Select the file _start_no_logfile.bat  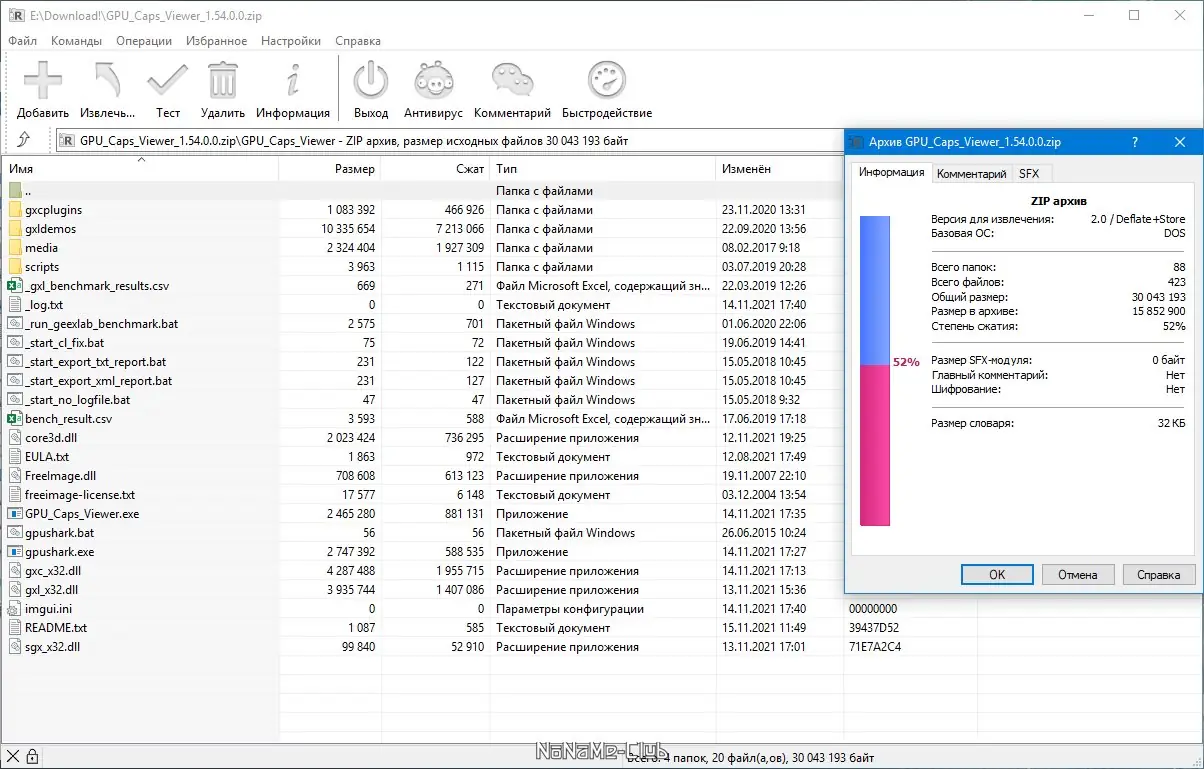point(77,400)
